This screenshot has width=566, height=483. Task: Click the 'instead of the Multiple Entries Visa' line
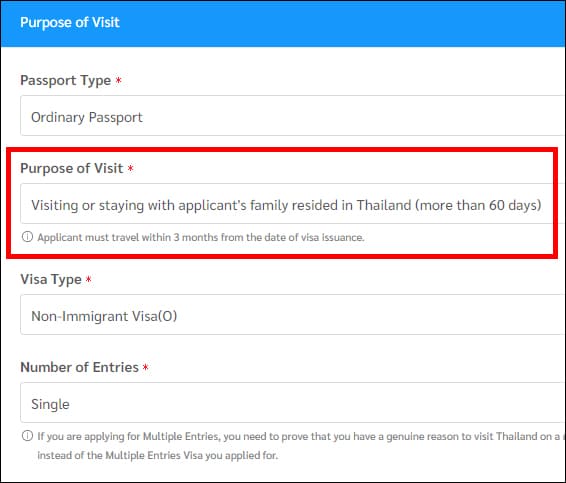click(x=158, y=455)
